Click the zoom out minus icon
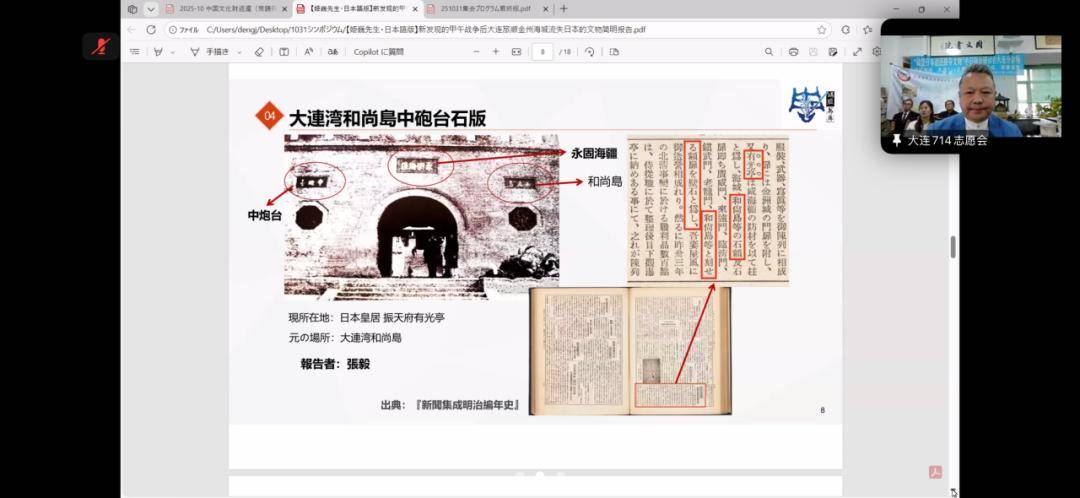Image resolution: width=1080 pixels, height=498 pixels. [476, 52]
